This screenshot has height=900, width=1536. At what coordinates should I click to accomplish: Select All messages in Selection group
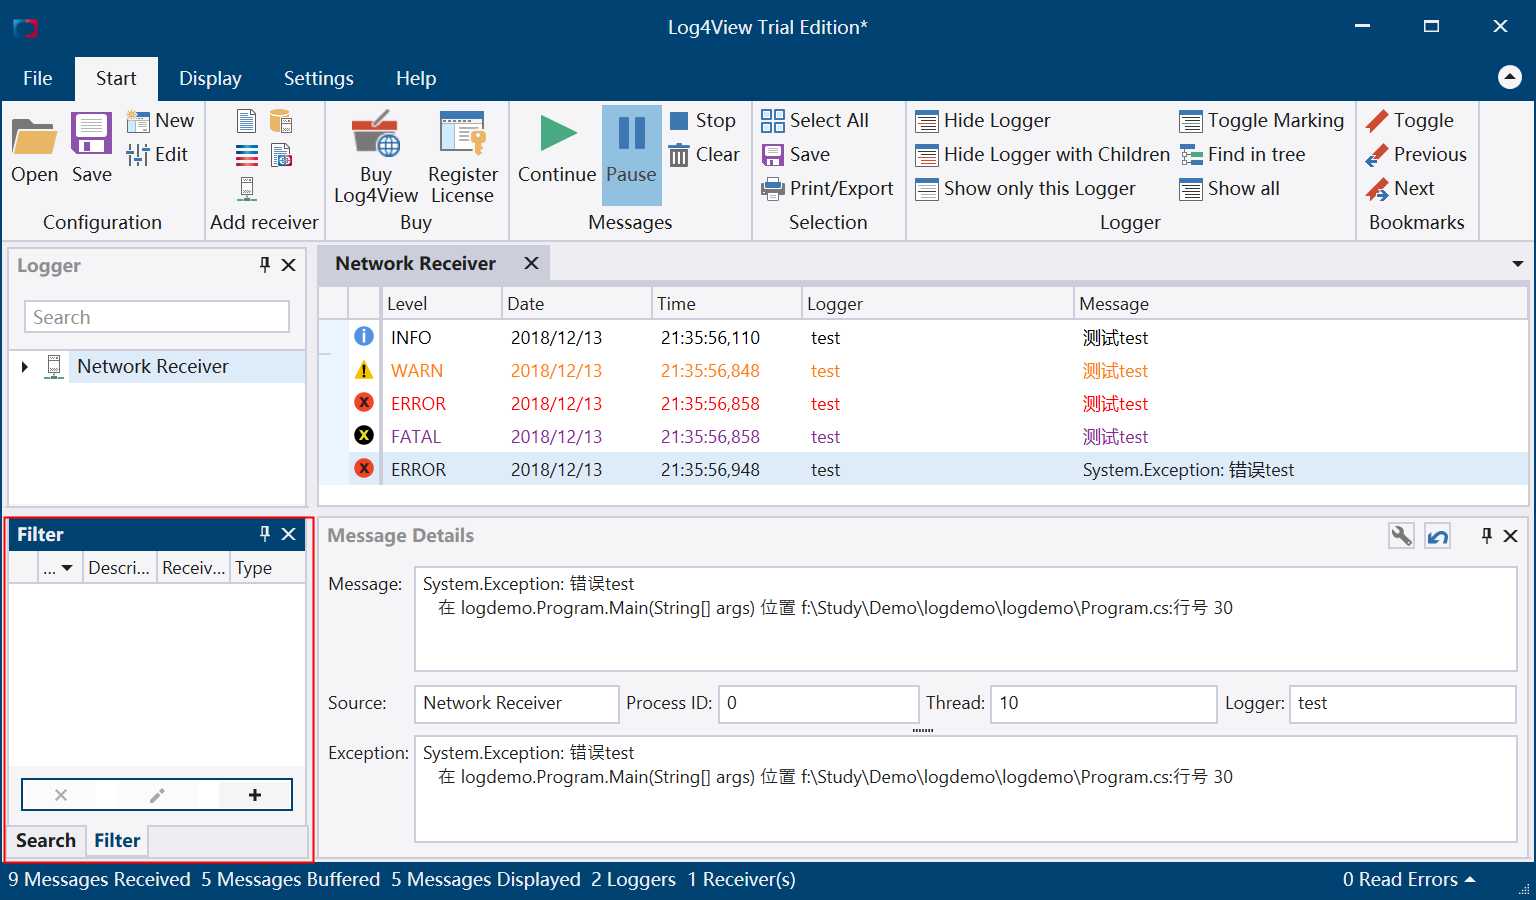point(814,121)
